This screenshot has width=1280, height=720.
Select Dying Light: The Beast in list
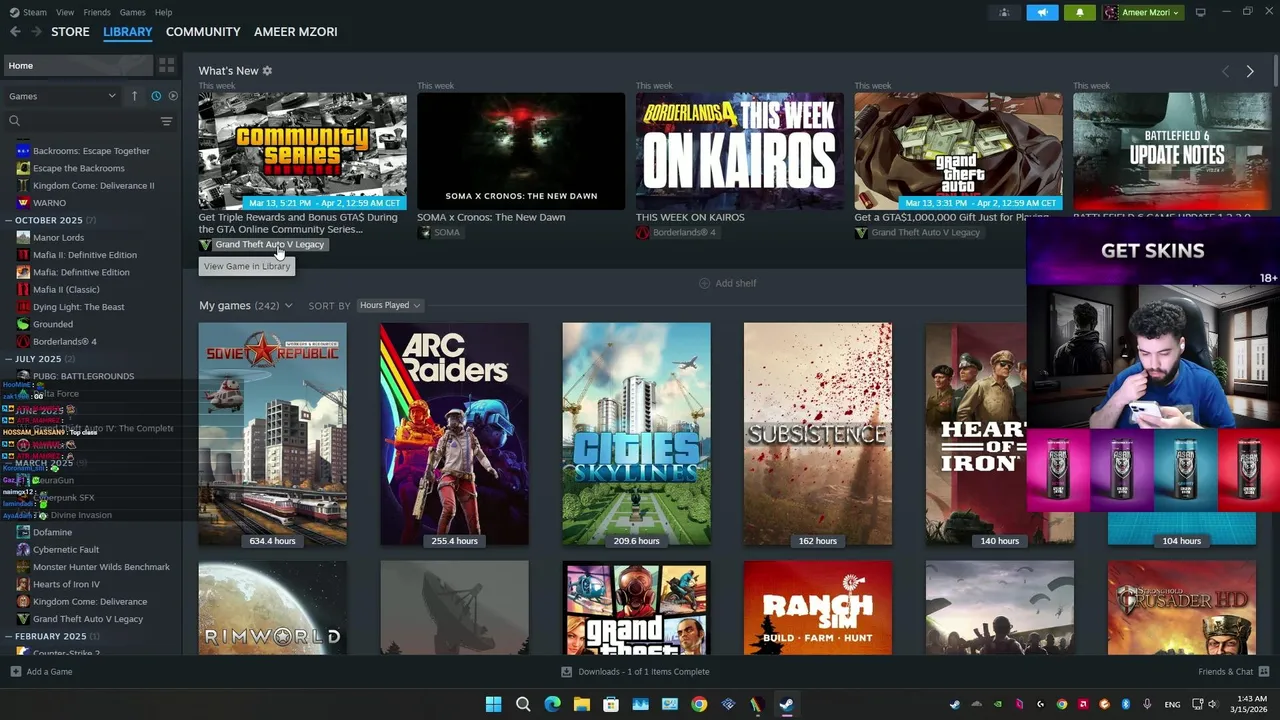pos(78,307)
